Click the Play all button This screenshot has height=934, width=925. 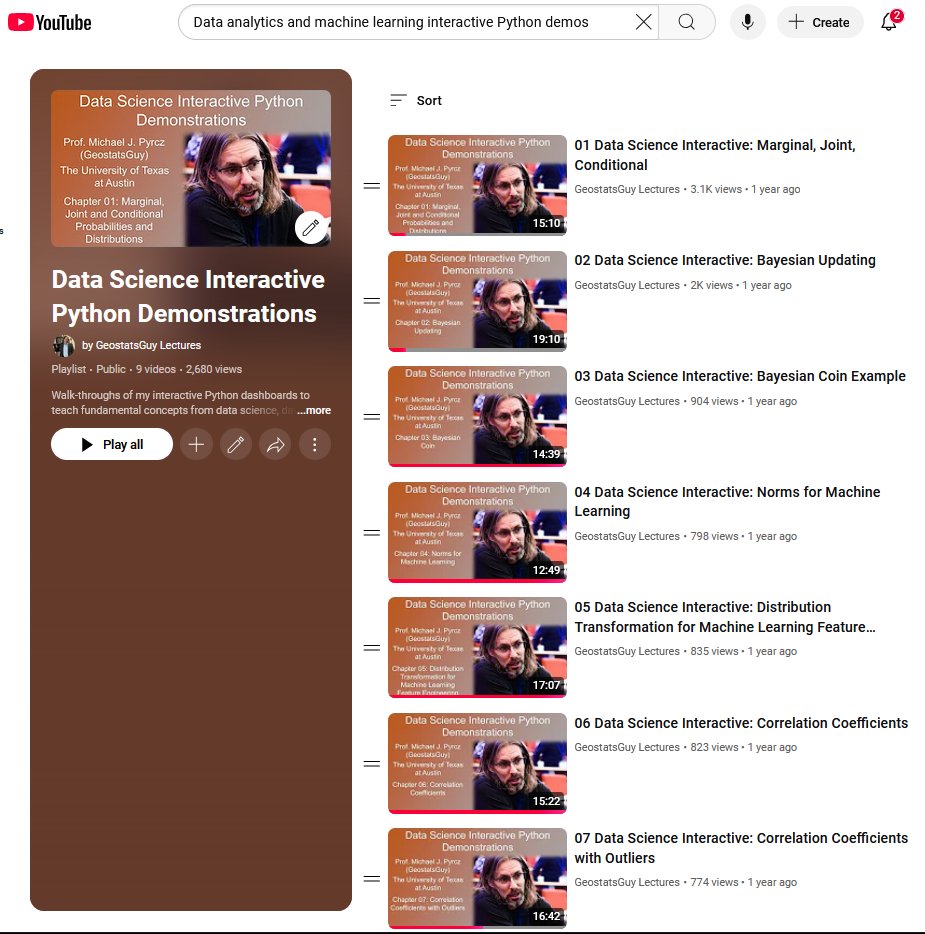pos(112,444)
